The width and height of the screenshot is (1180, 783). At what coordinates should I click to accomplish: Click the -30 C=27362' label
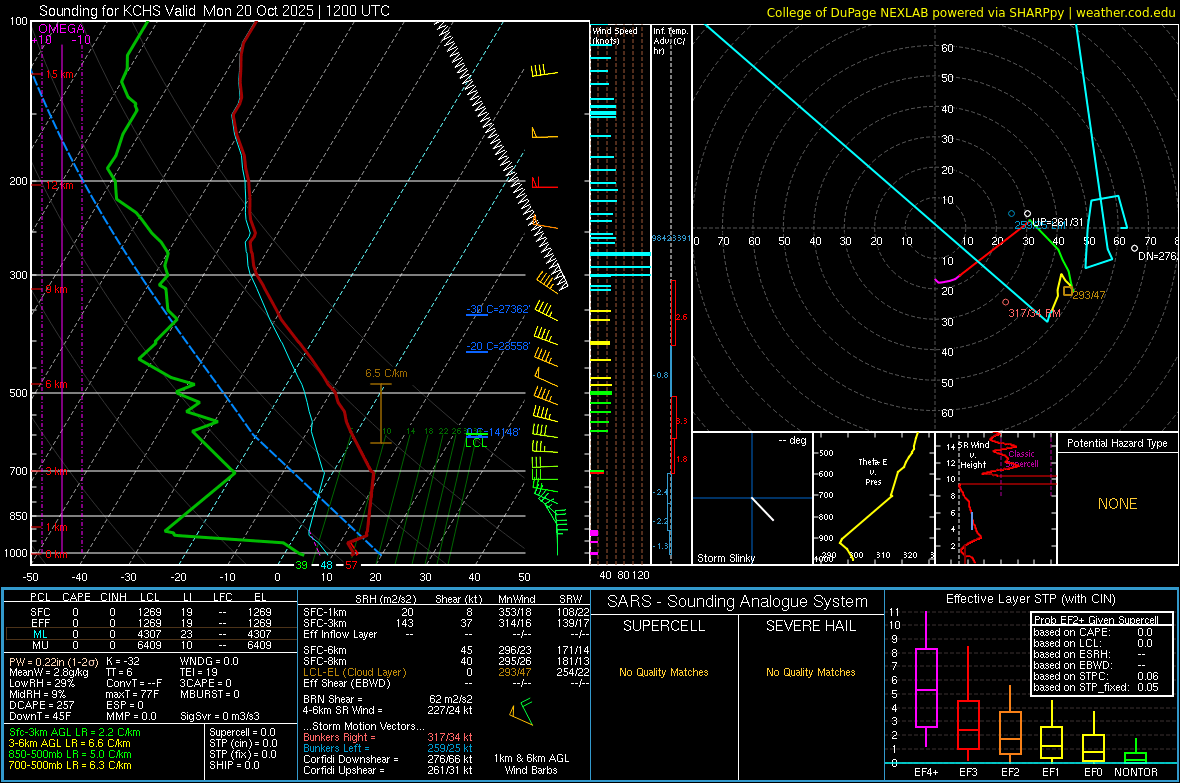coord(498,309)
